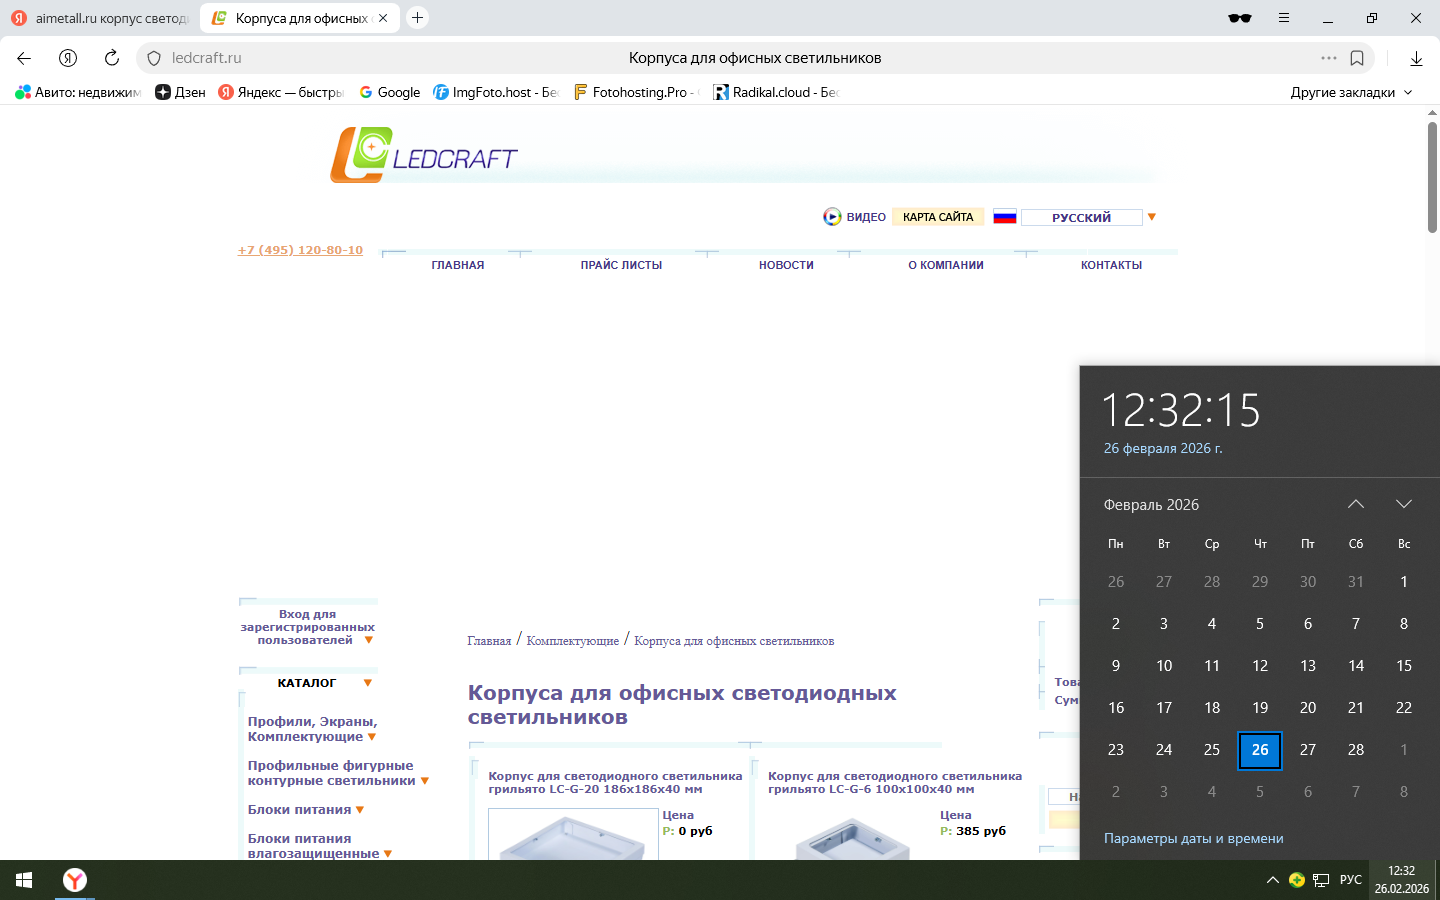Open the Yandex home icon in toolbar
Viewport: 1440px width, 900px height.
(x=68, y=58)
